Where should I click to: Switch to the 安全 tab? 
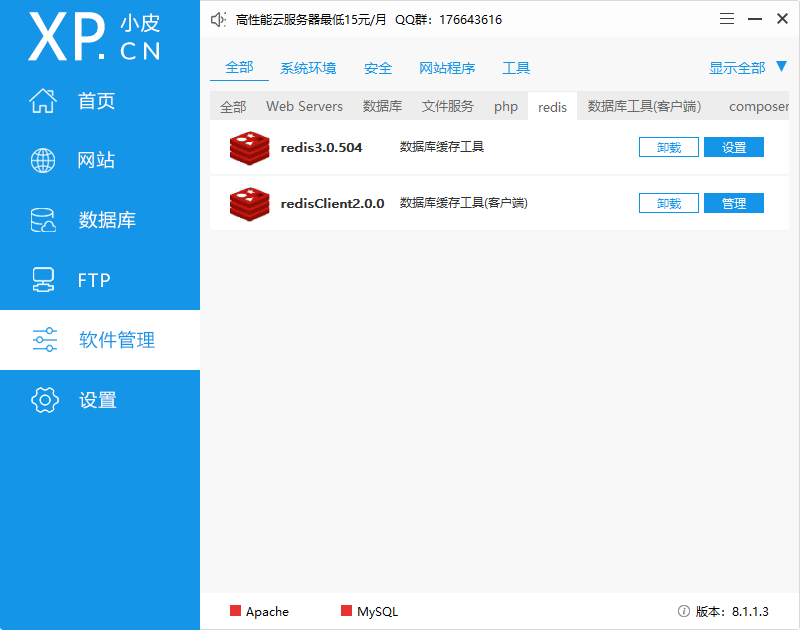pyautogui.click(x=378, y=68)
